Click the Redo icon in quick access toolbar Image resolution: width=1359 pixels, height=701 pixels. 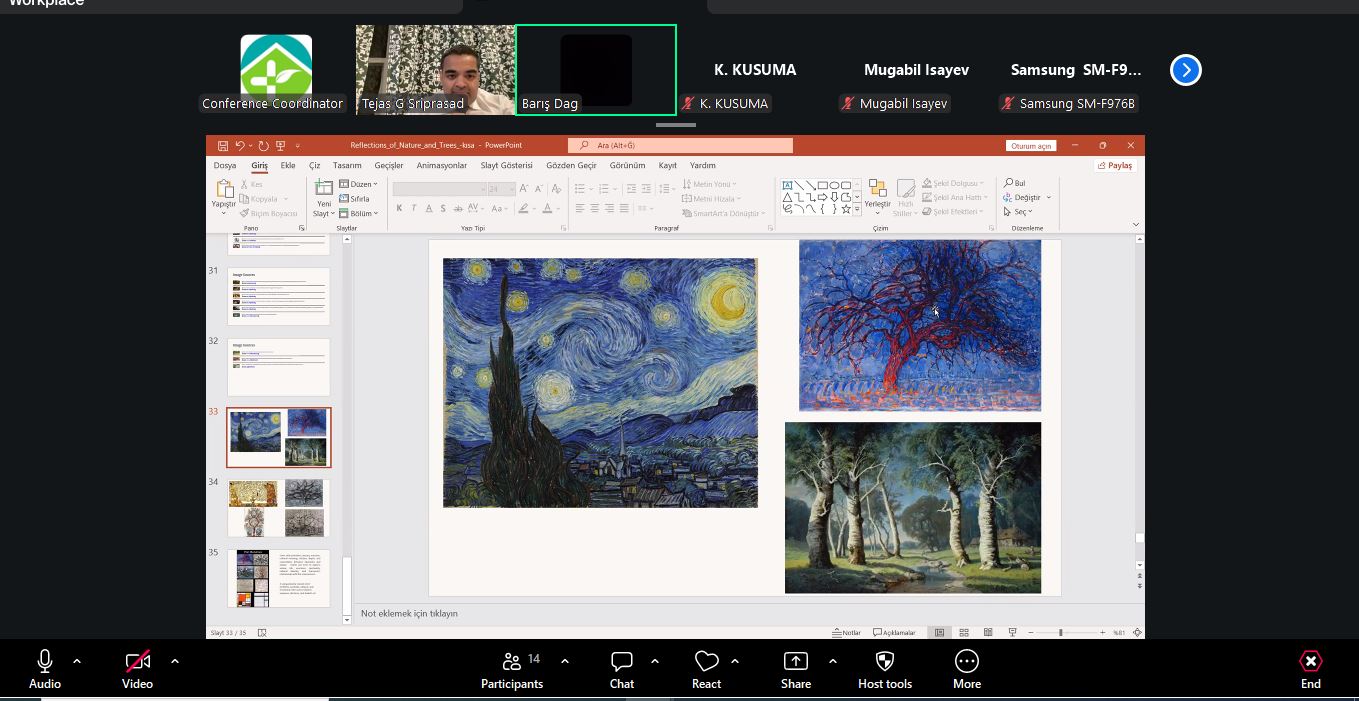(x=263, y=146)
